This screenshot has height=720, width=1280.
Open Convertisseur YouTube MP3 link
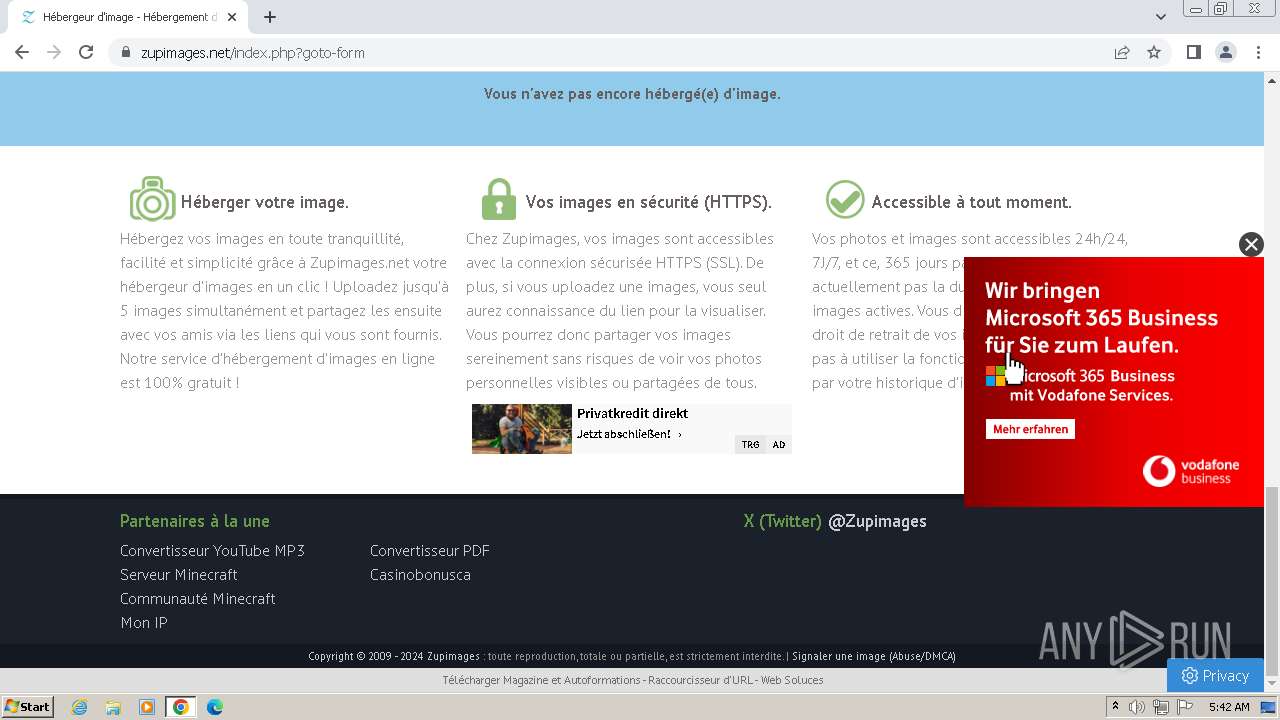212,551
